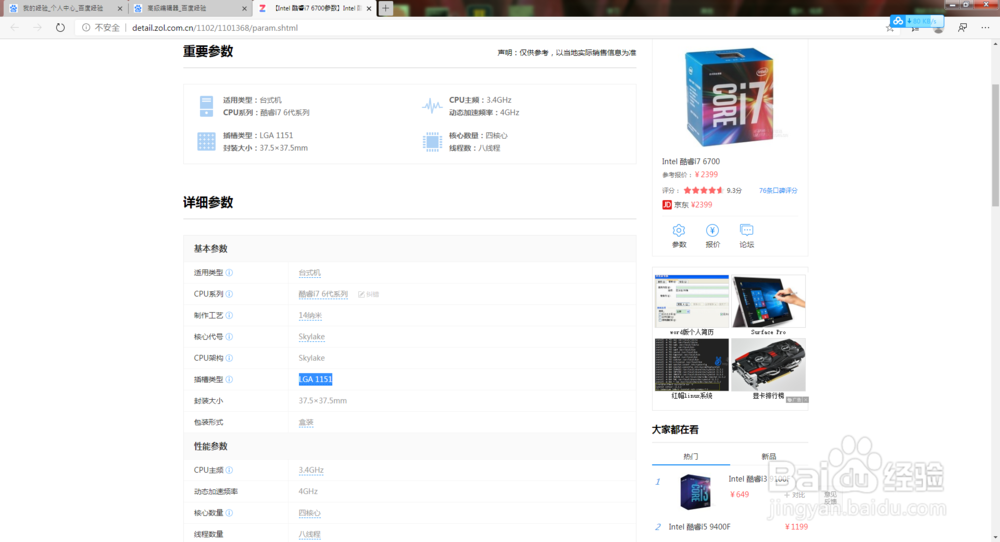This screenshot has height=542, width=1000.
Task: Click info icon next to CPU主频
Action: 229,470
